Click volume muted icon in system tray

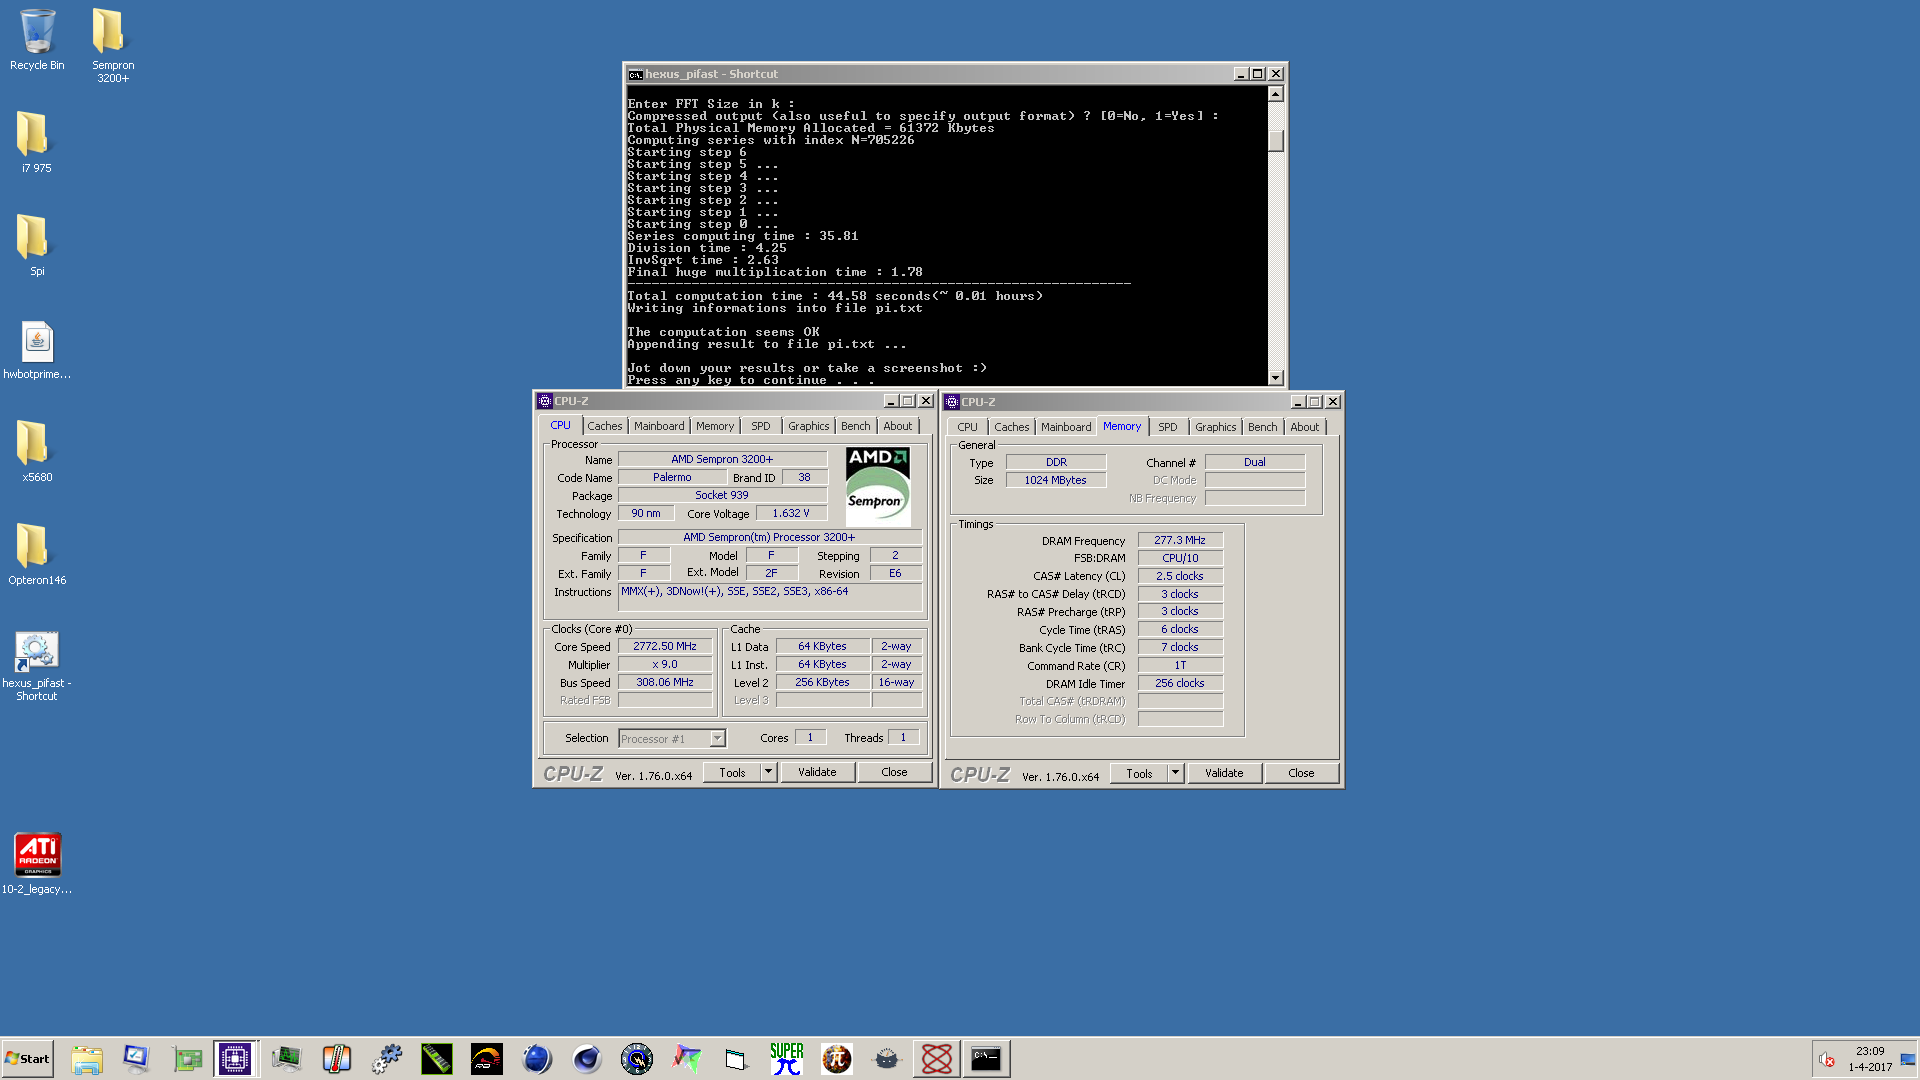[1827, 1060]
